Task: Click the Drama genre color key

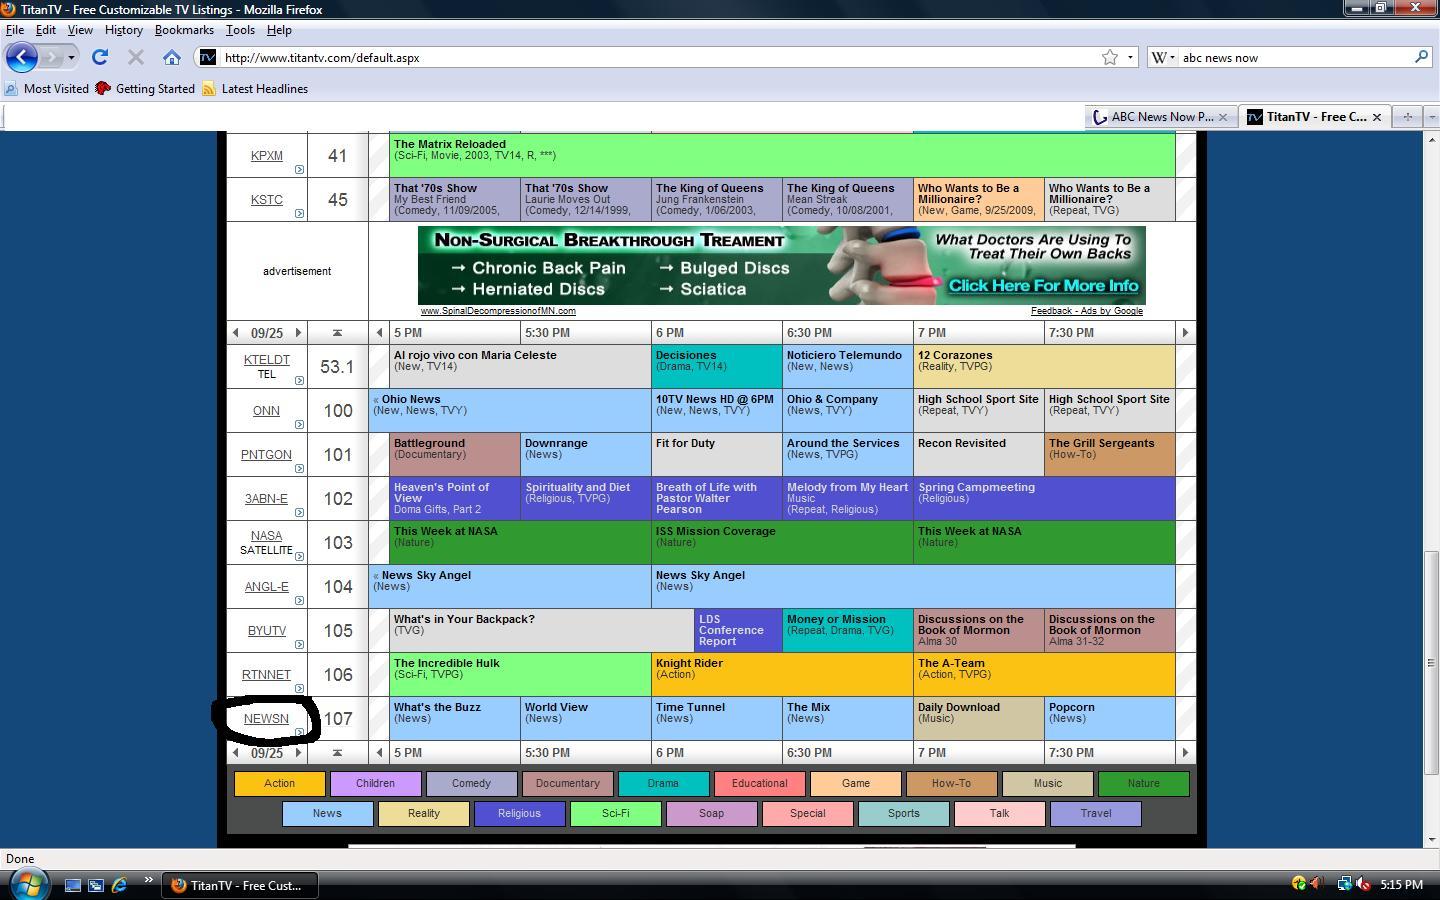Action: pos(664,784)
